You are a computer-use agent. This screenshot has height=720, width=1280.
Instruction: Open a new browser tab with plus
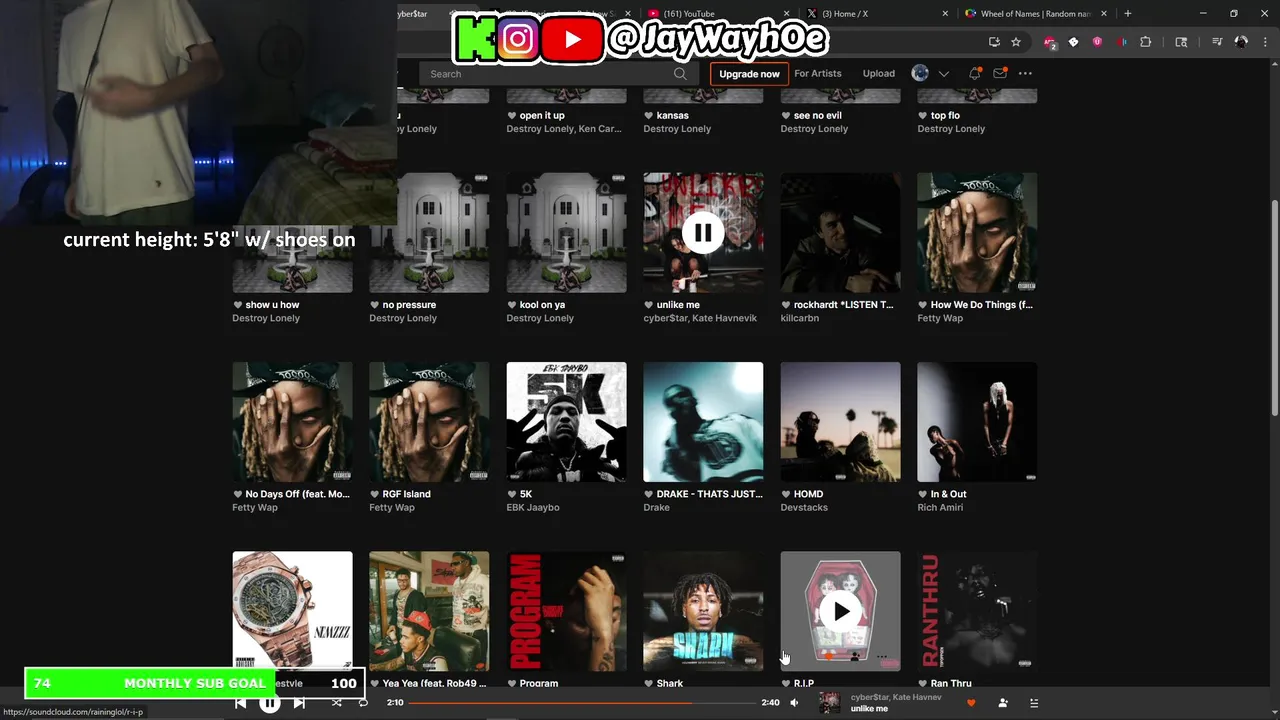[1128, 13]
